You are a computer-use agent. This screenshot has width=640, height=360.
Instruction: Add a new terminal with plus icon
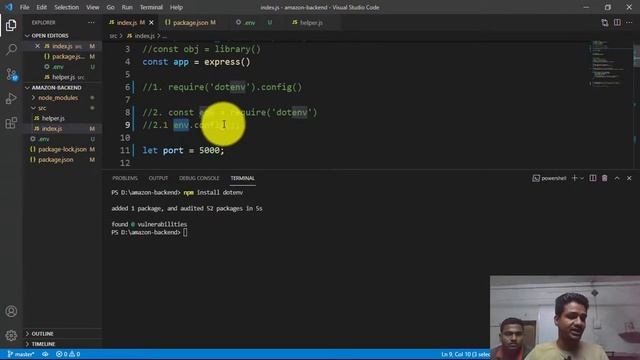(574, 178)
